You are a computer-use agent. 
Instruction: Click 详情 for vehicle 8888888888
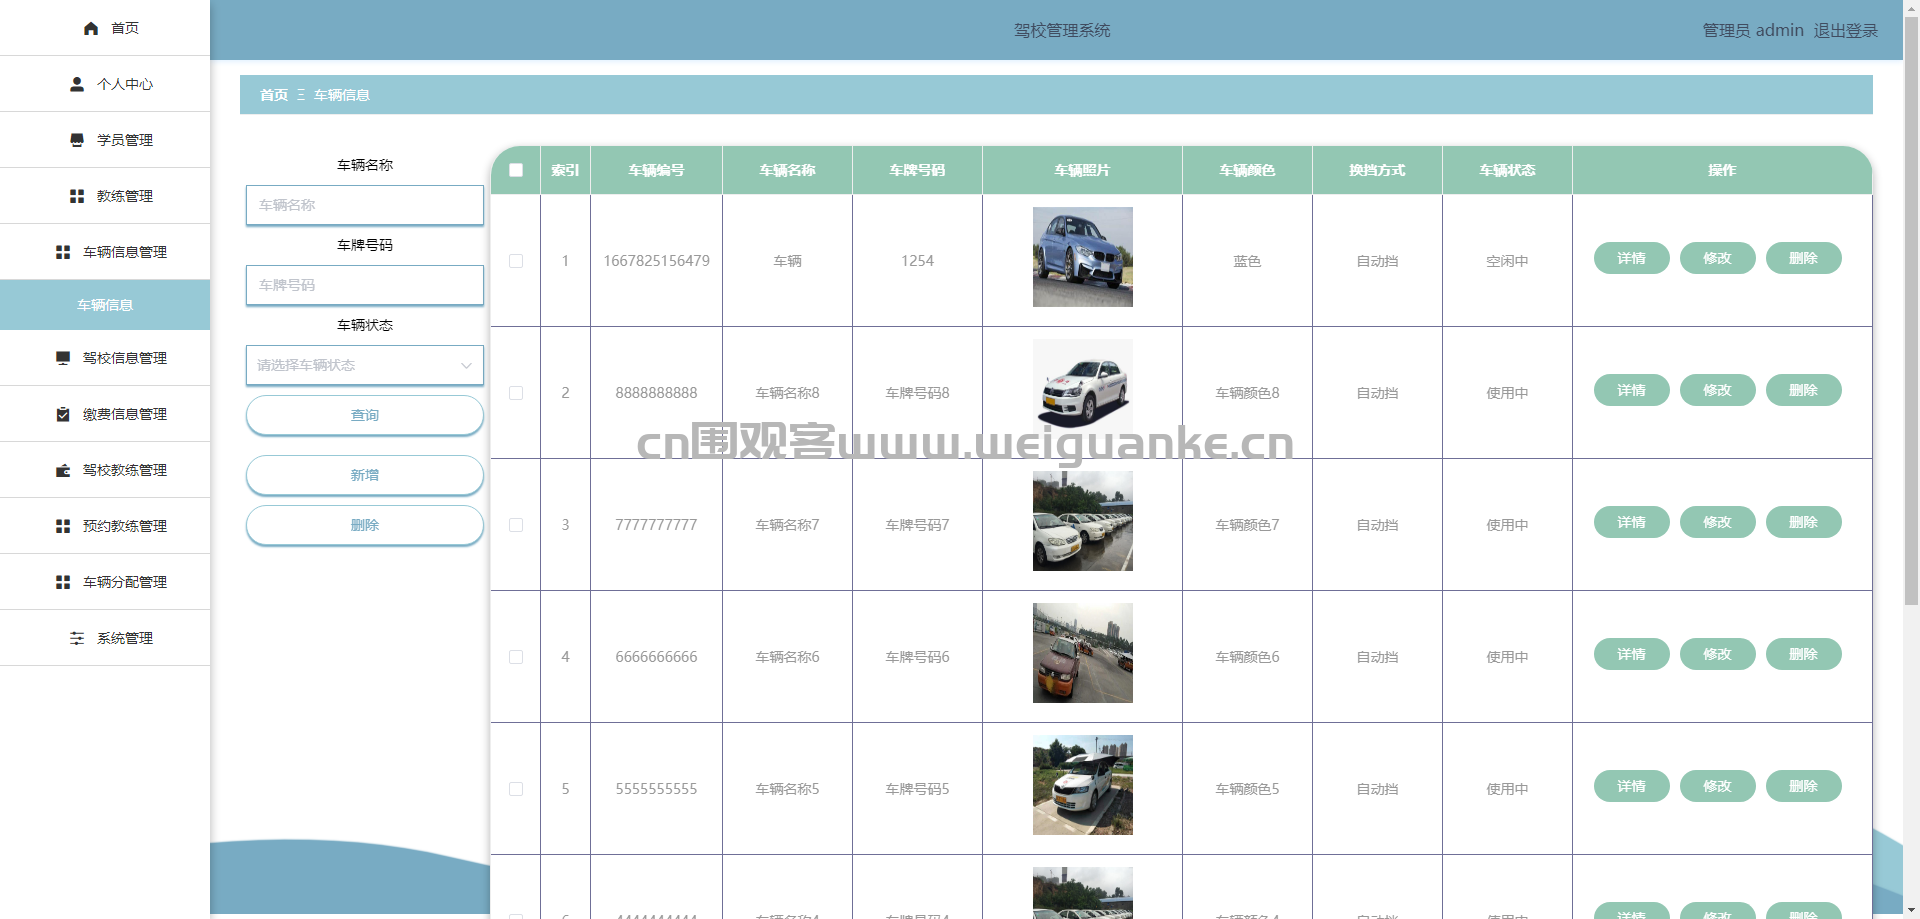1631,390
